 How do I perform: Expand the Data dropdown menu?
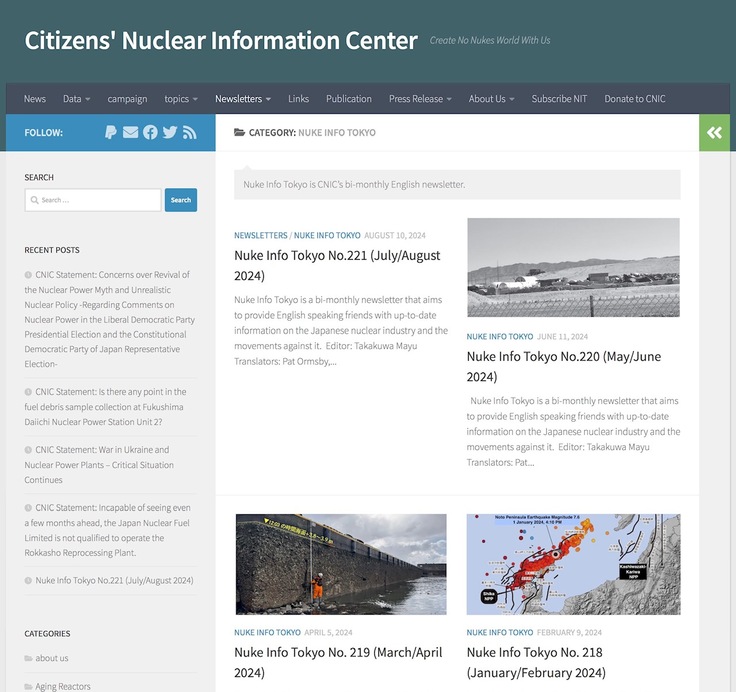[x=76, y=99]
